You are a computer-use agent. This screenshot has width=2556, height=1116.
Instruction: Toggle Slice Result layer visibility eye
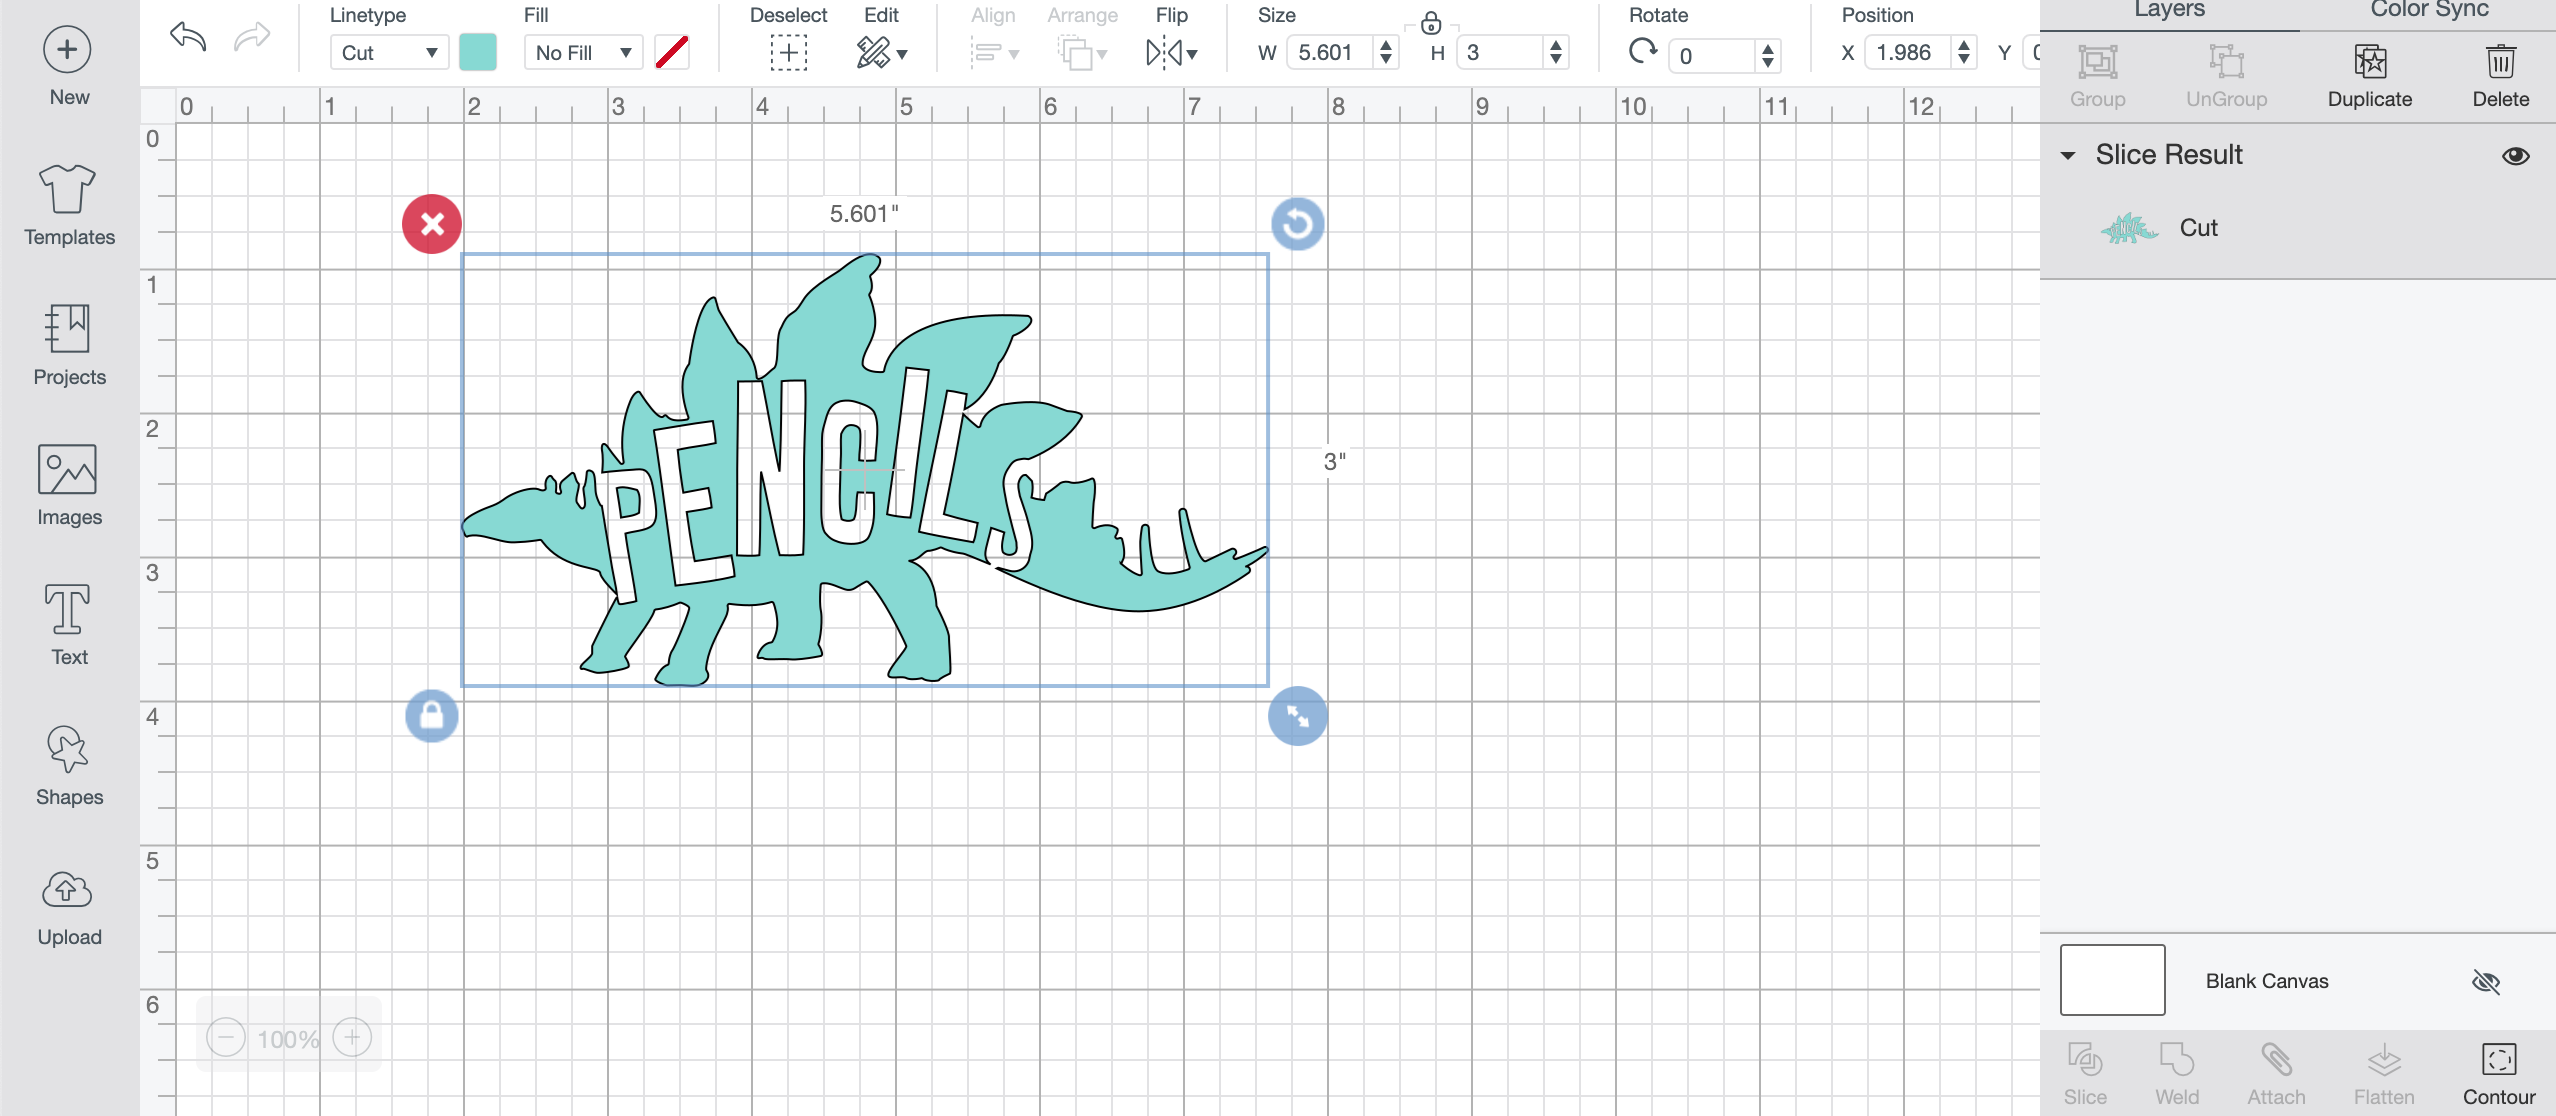(2516, 156)
